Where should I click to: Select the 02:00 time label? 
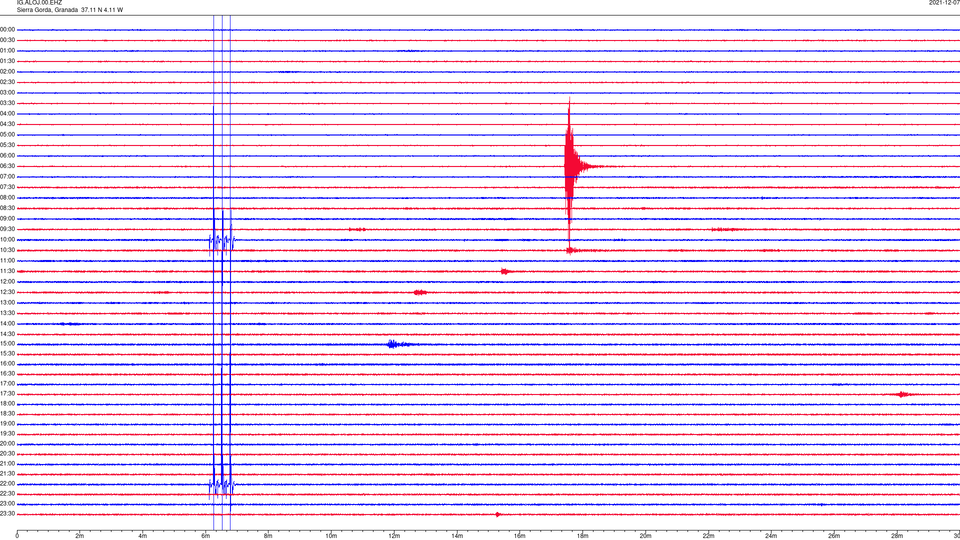pos(8,72)
